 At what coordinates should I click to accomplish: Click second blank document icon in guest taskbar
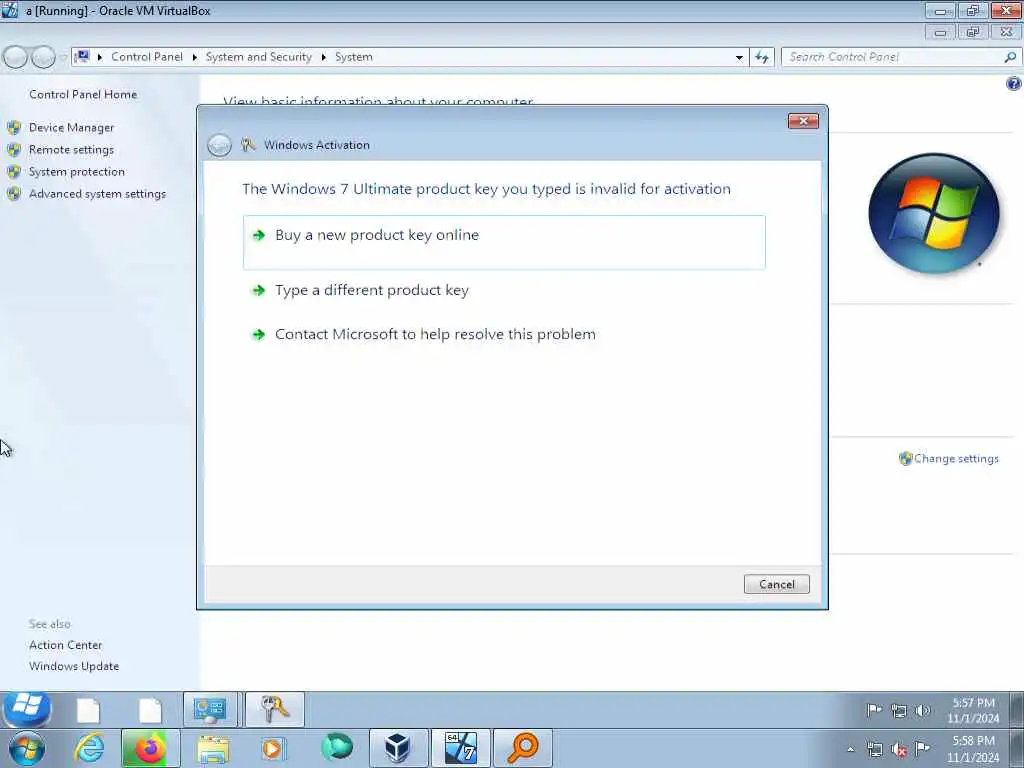150,711
